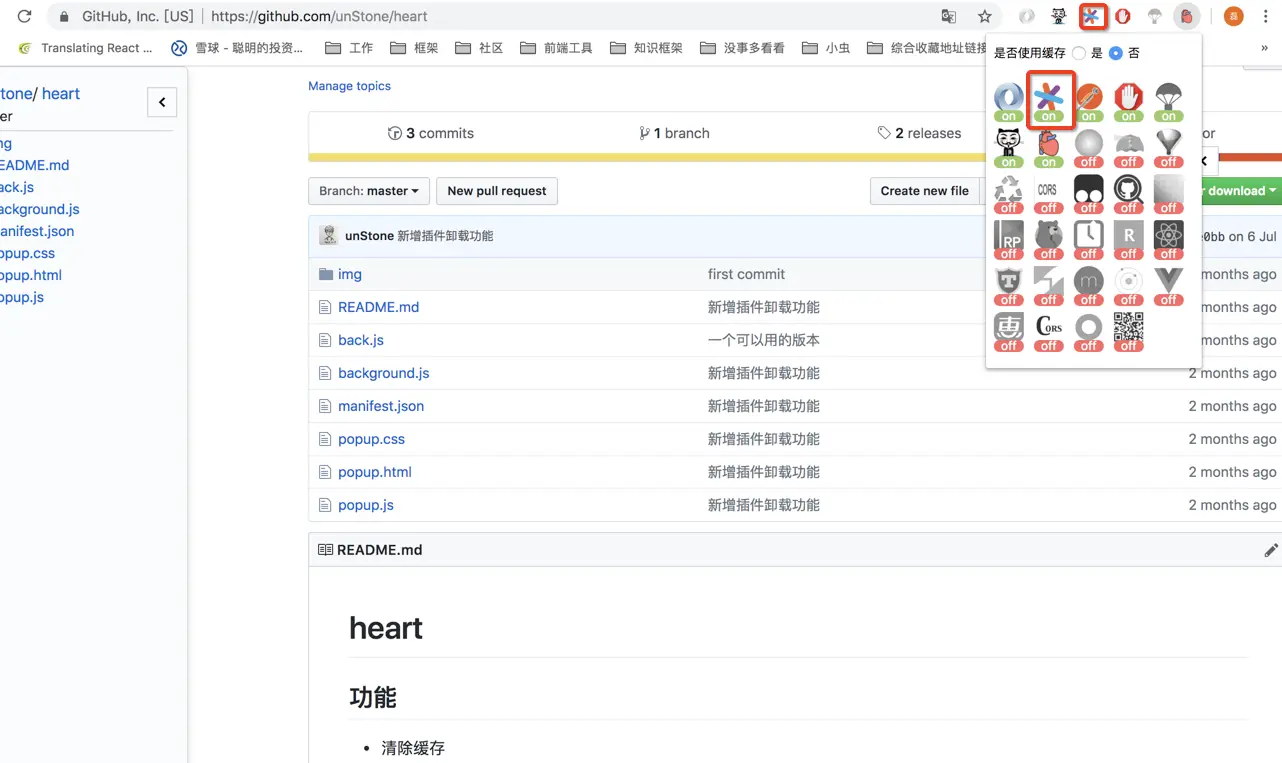Open popup.html in the main file list
Screen dimensions: 1282x763
pos(375,472)
